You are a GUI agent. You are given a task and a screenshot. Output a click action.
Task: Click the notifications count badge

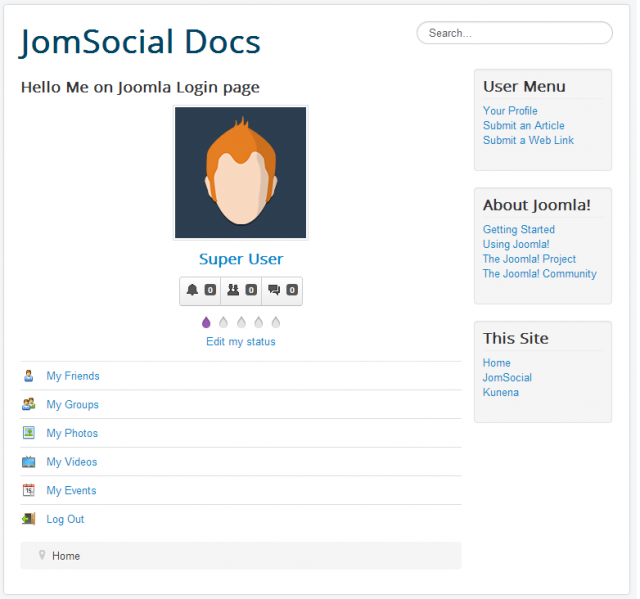[210, 290]
